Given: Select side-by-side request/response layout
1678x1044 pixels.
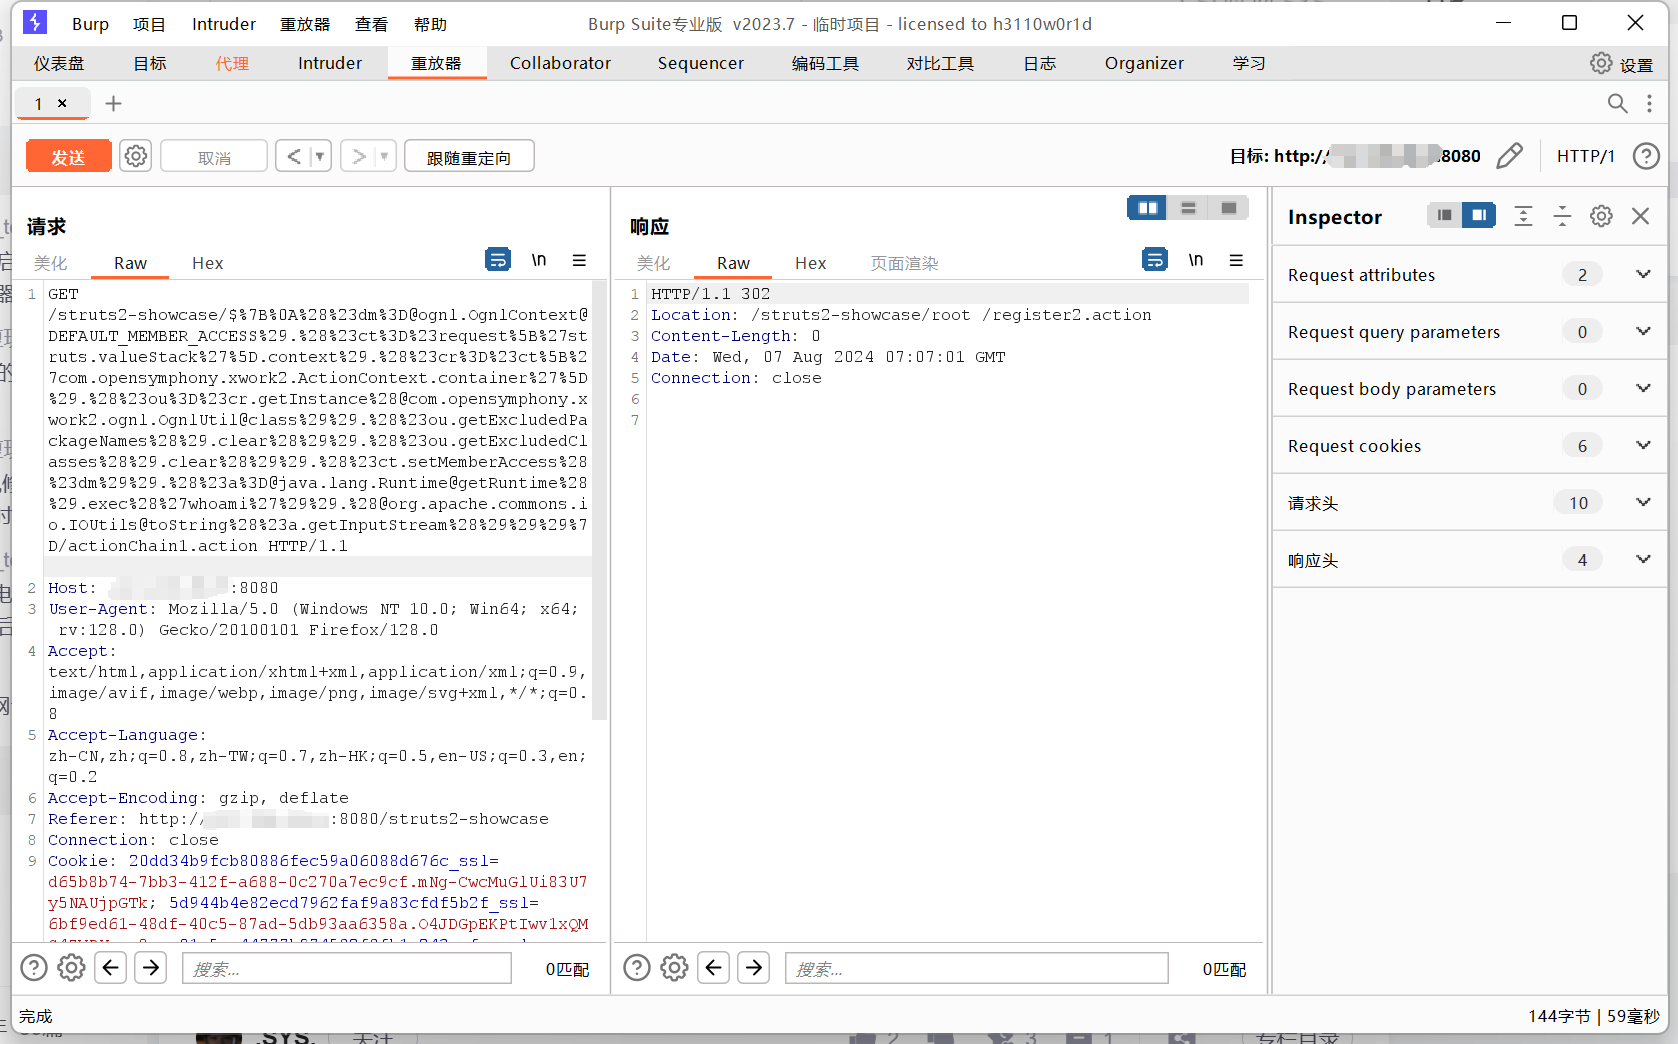Looking at the screenshot, I should click(1147, 208).
